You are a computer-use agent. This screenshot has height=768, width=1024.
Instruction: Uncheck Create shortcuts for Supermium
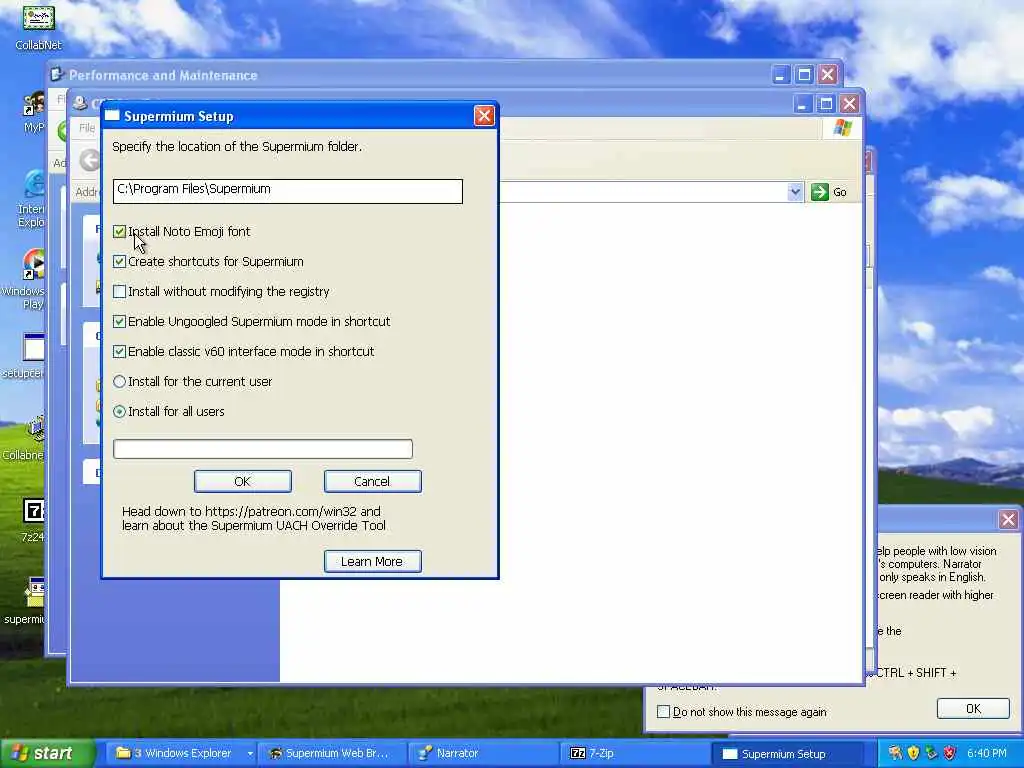tap(120, 262)
